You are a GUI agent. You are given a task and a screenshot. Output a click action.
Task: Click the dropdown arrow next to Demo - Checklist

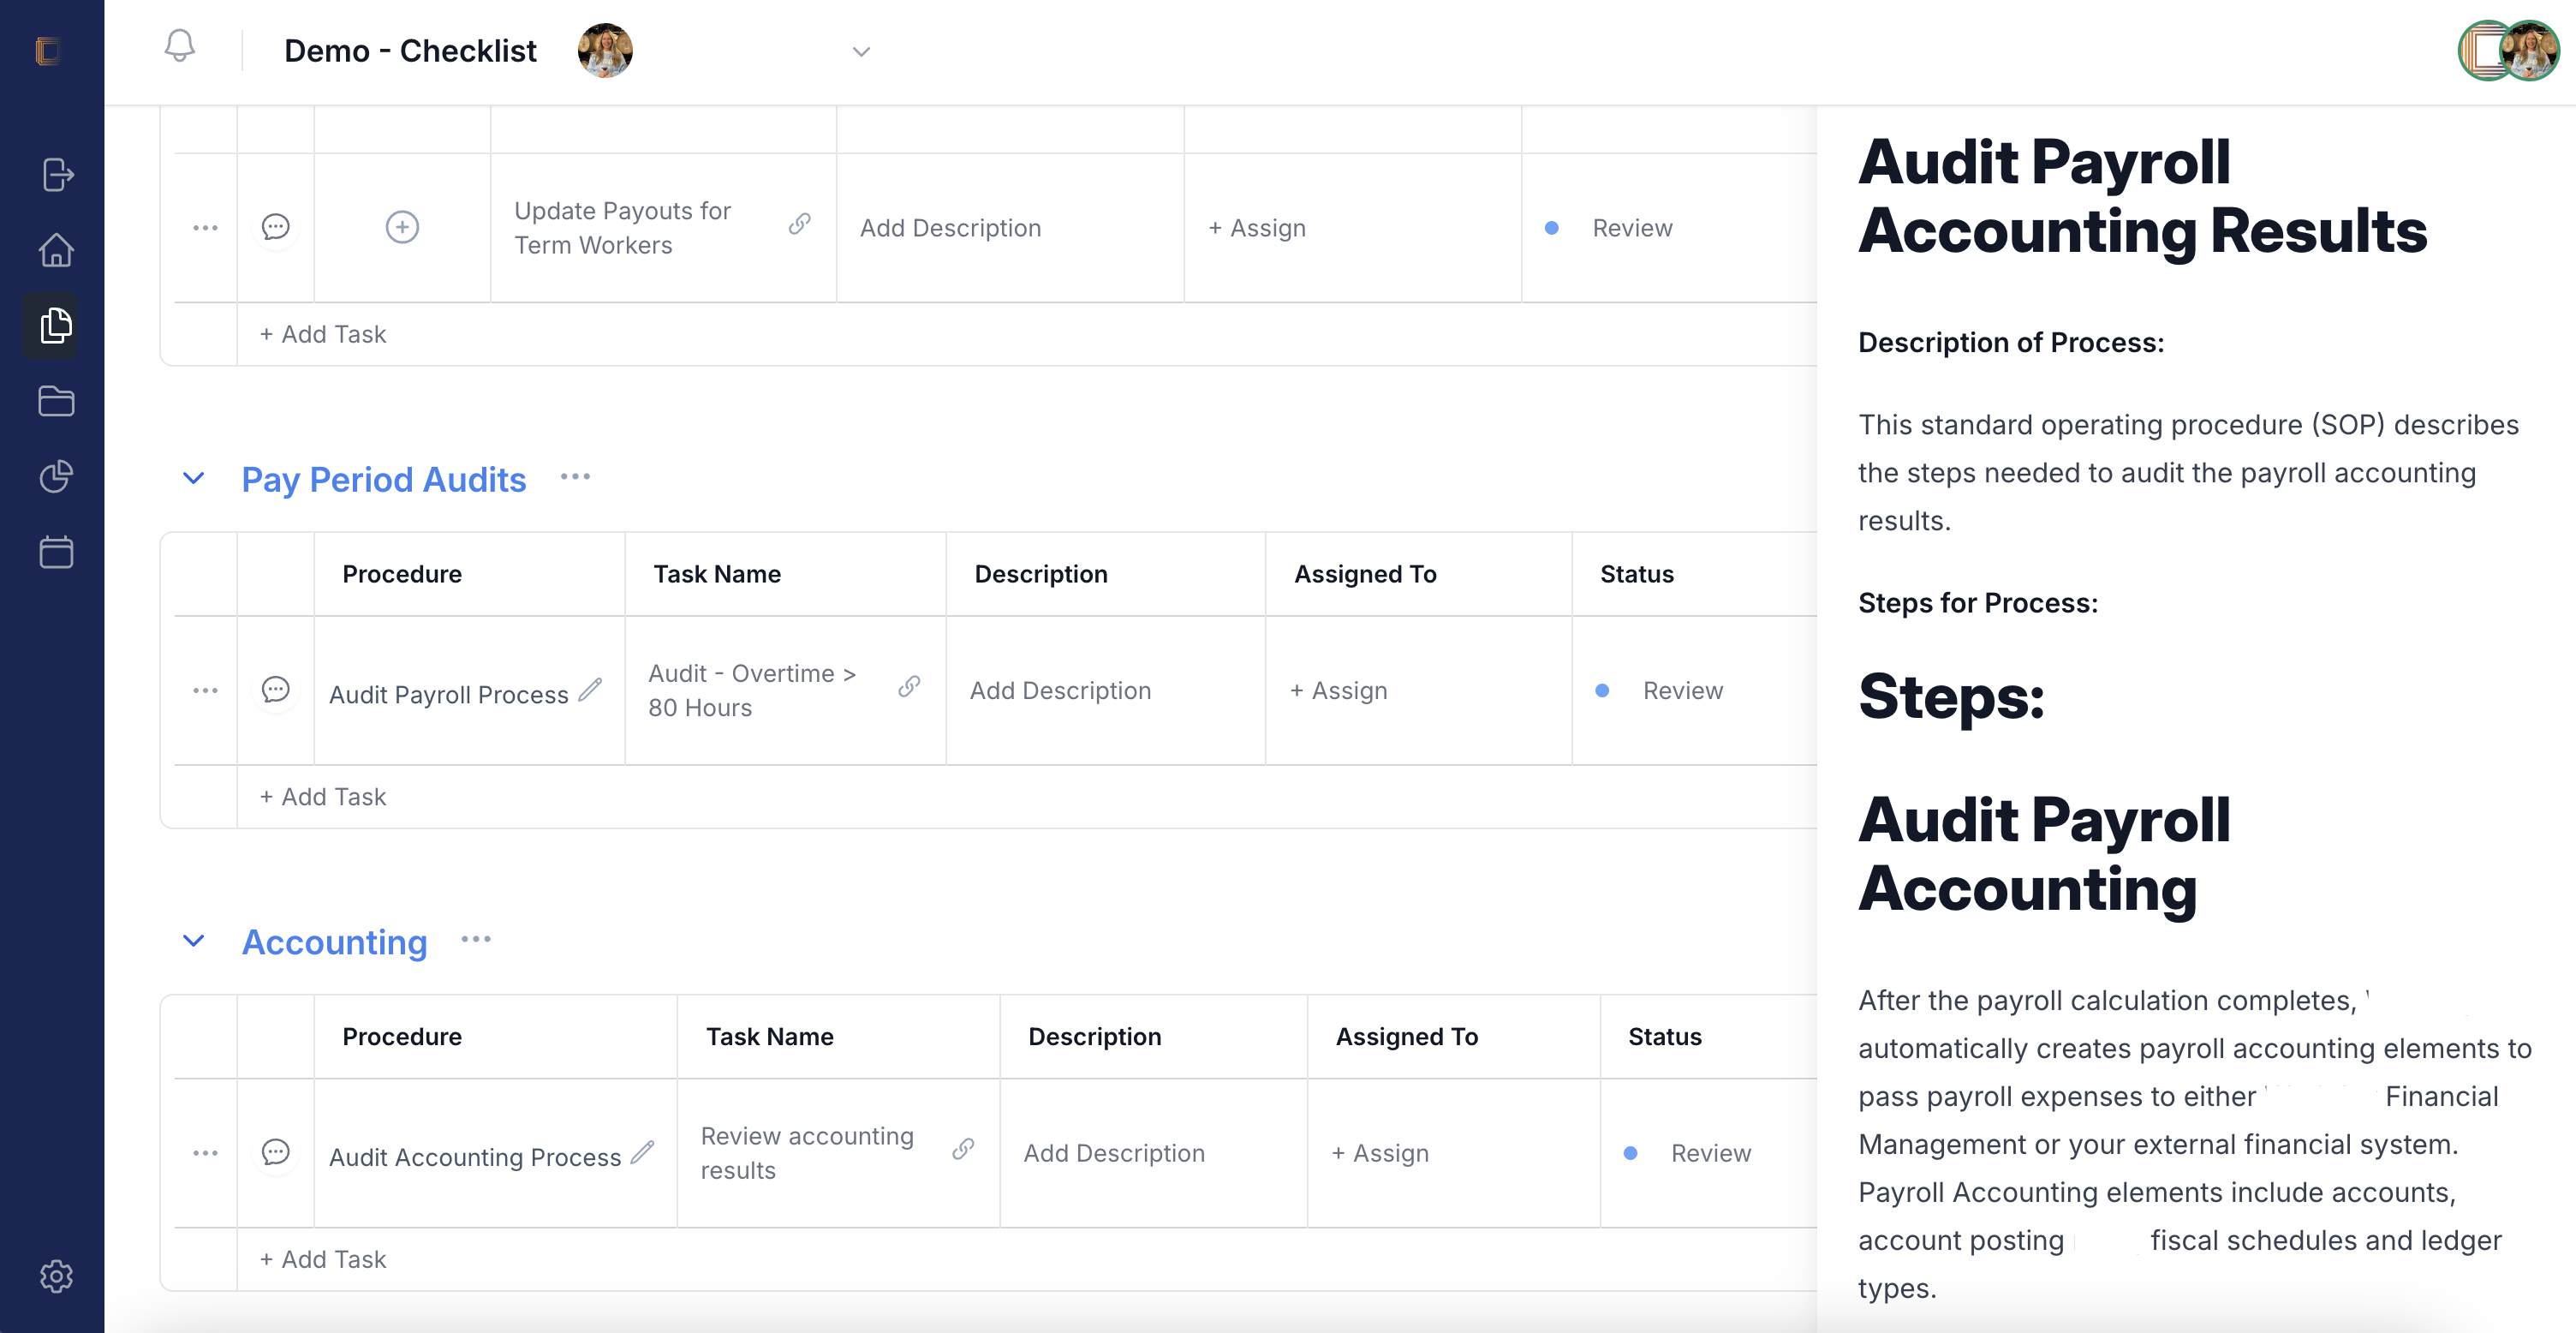[862, 50]
